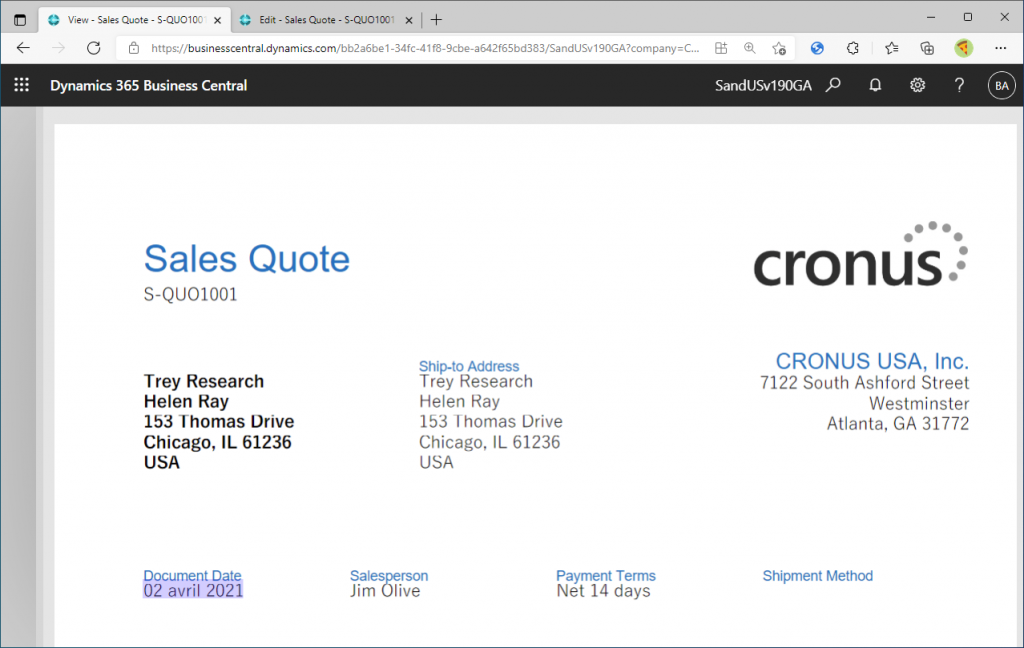Close the Edit - Sales Quote tab
Image resolution: width=1024 pixels, height=648 pixels.
408,20
